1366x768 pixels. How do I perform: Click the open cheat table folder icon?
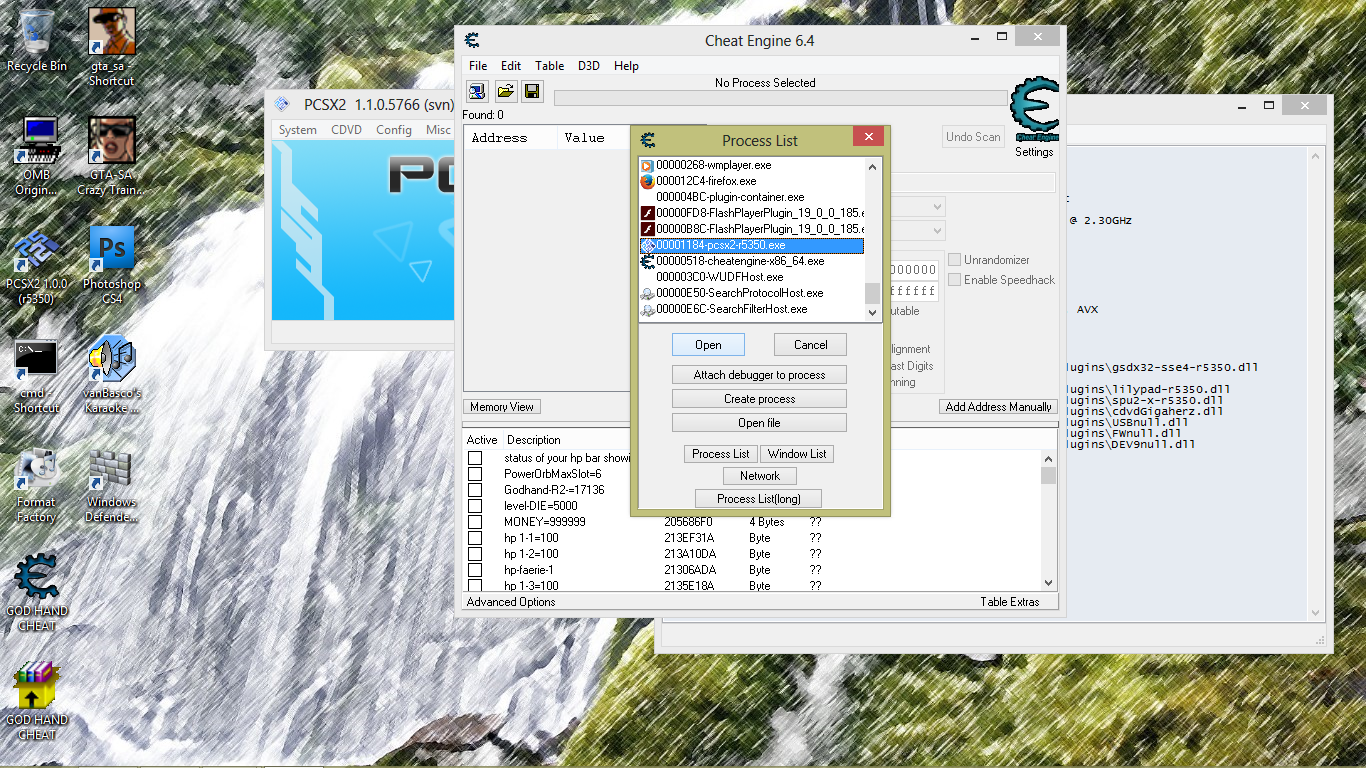(x=506, y=92)
